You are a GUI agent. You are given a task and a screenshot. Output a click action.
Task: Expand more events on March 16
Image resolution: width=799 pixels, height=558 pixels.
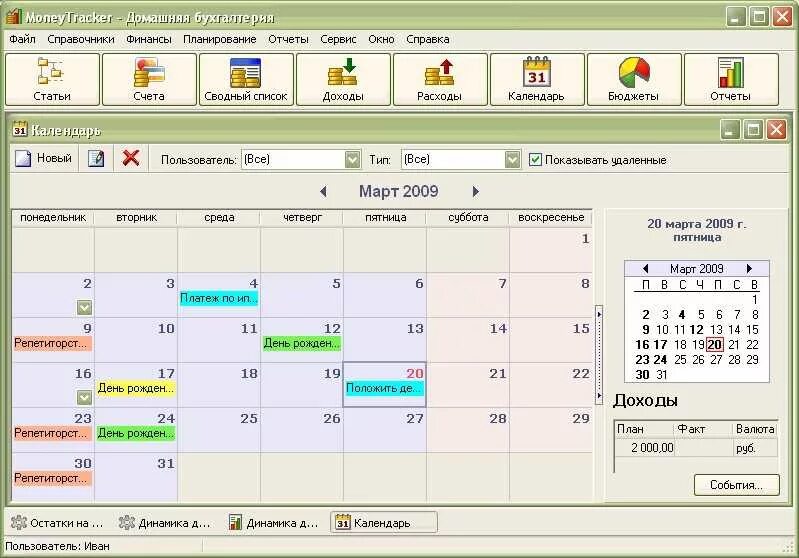pos(85,397)
